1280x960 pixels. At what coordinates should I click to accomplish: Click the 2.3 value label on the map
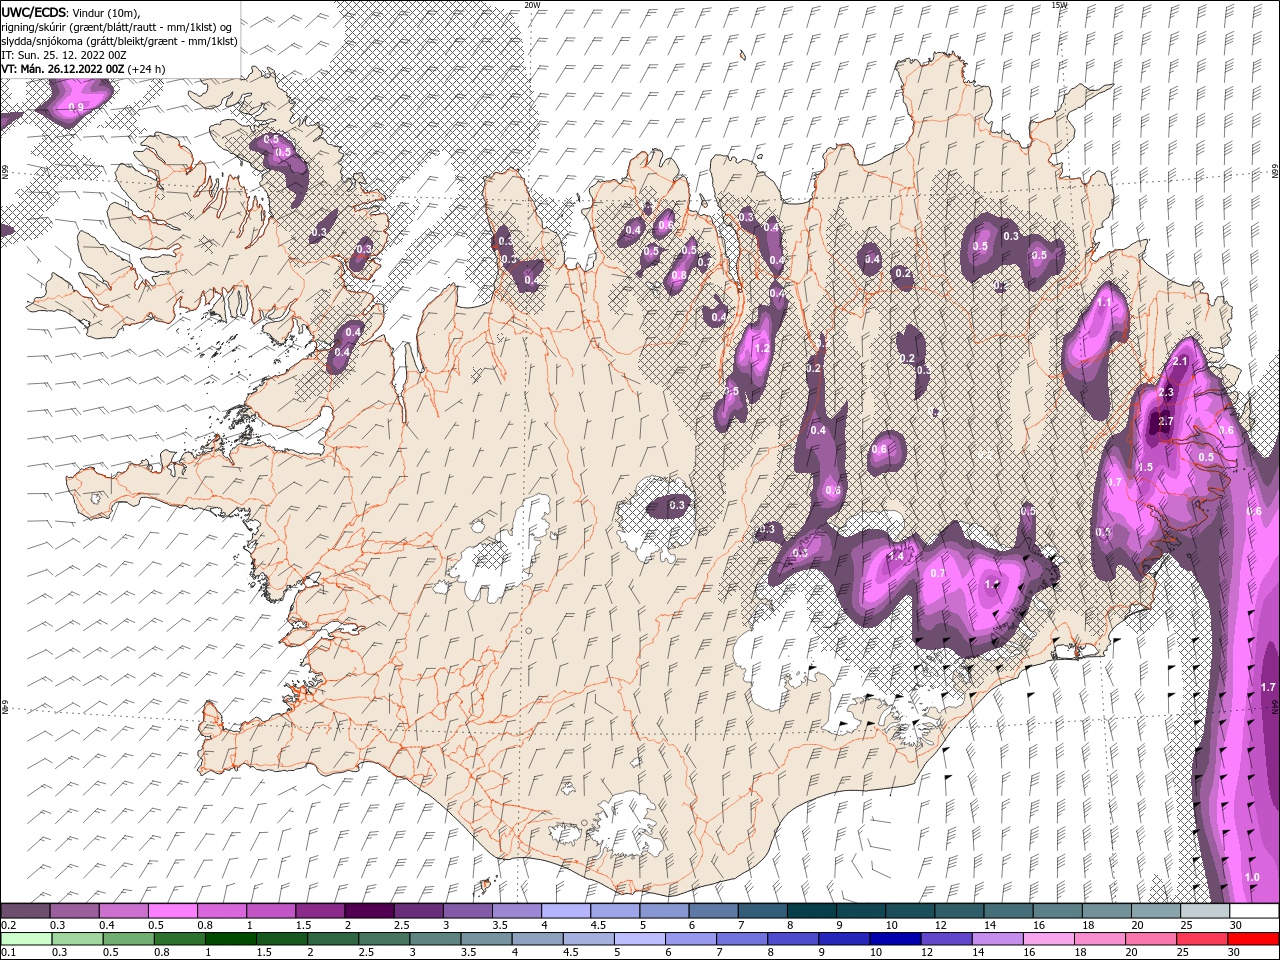pyautogui.click(x=1166, y=393)
